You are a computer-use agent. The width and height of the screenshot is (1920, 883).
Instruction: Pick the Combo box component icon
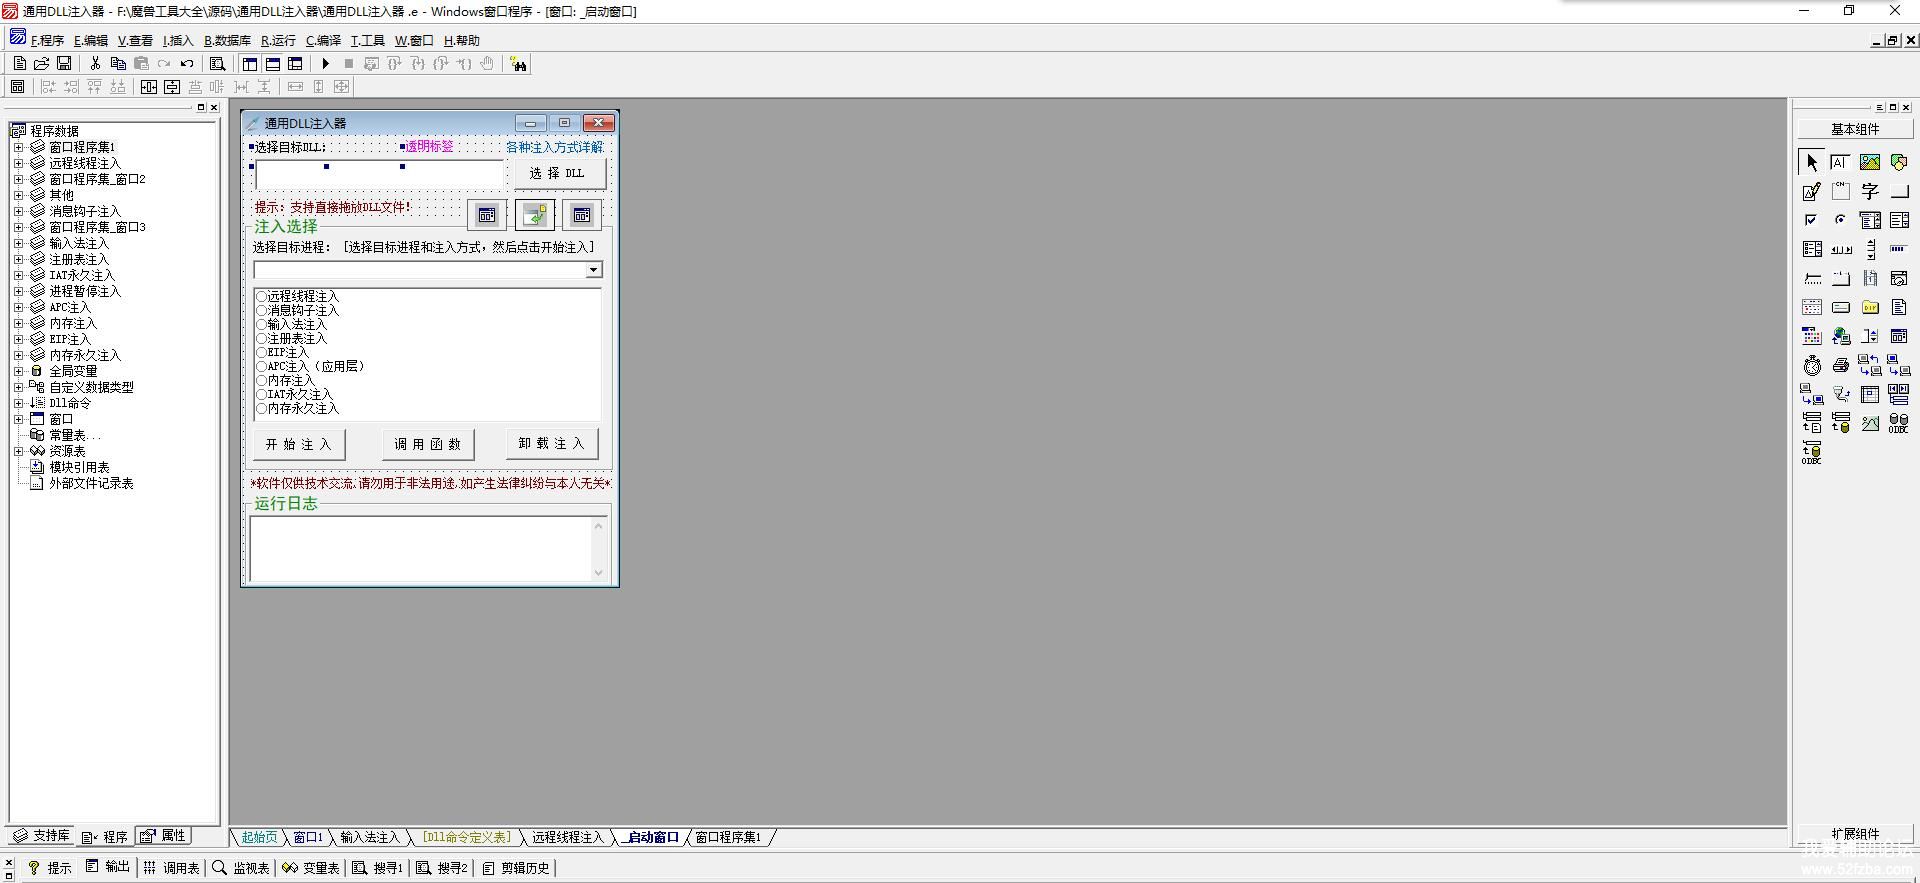pyautogui.click(x=1870, y=220)
